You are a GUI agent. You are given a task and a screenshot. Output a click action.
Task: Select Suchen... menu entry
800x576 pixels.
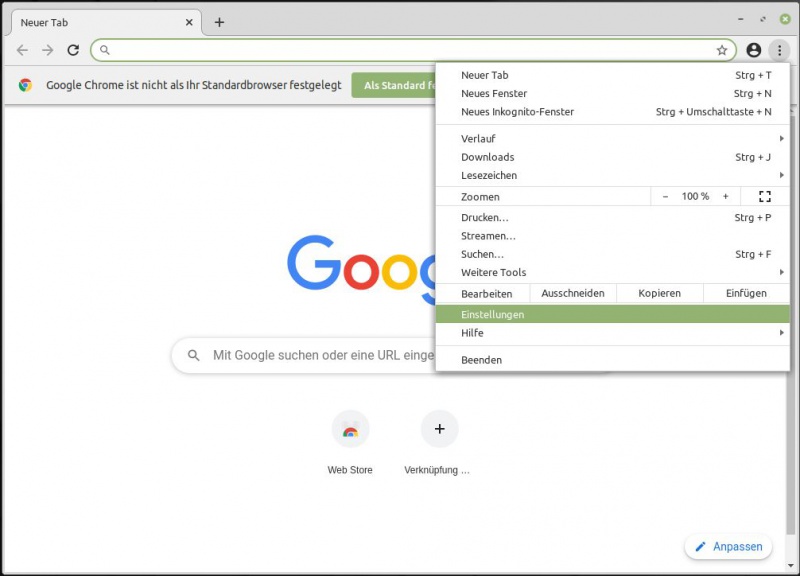(x=612, y=254)
